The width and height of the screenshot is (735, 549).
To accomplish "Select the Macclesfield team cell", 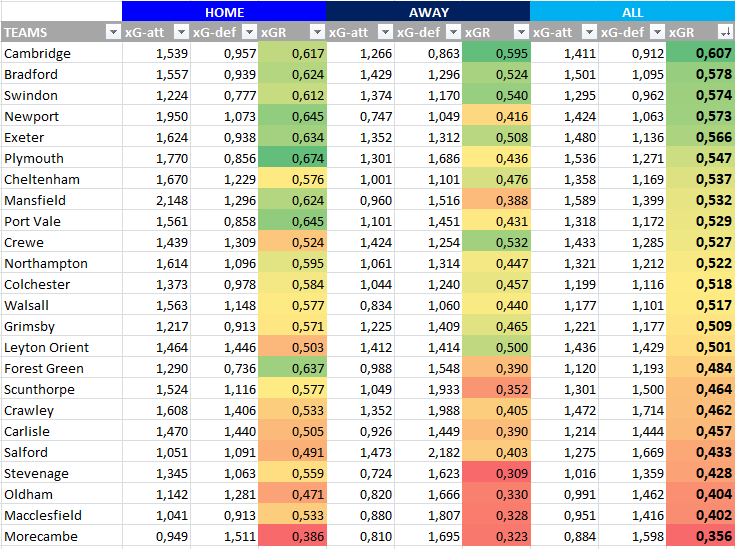I will tap(61, 515).
